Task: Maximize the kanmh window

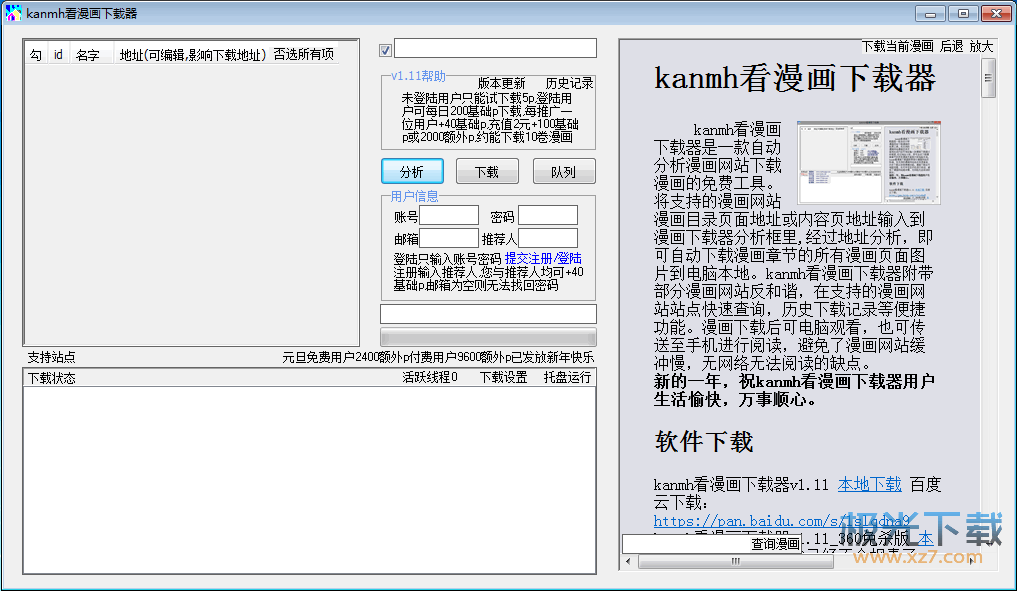Action: pos(963,14)
